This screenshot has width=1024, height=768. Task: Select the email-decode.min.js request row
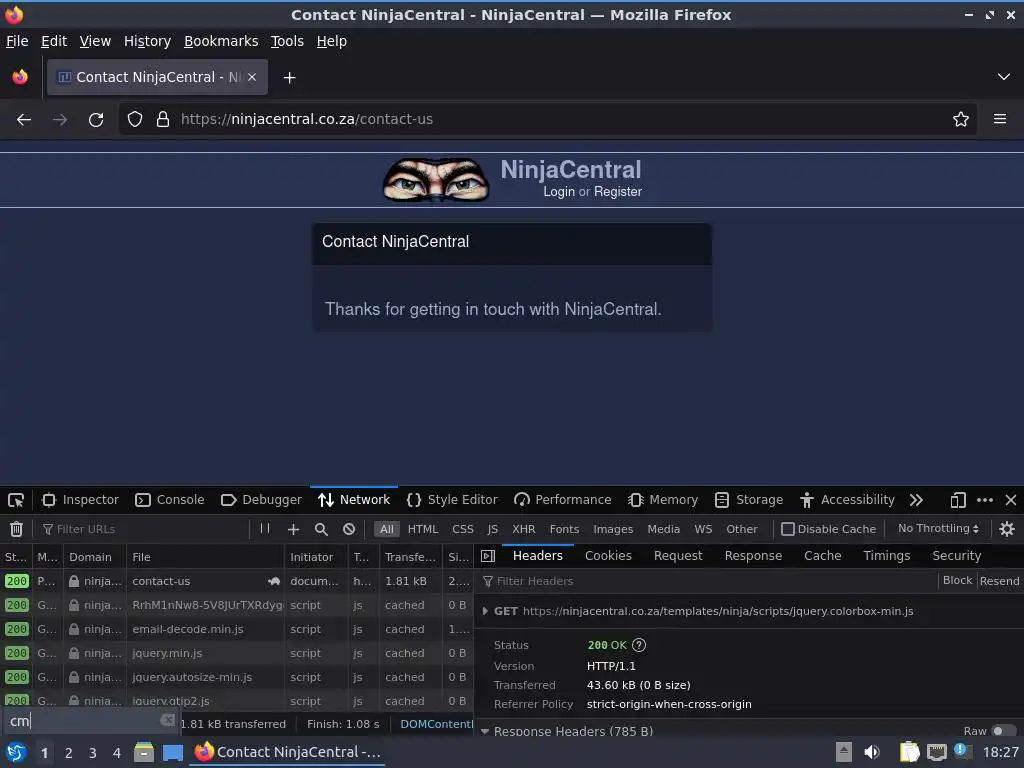point(236,630)
